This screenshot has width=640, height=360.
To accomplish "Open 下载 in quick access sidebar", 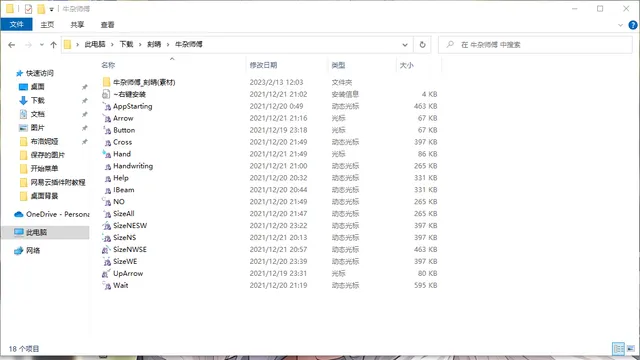I will [38, 100].
